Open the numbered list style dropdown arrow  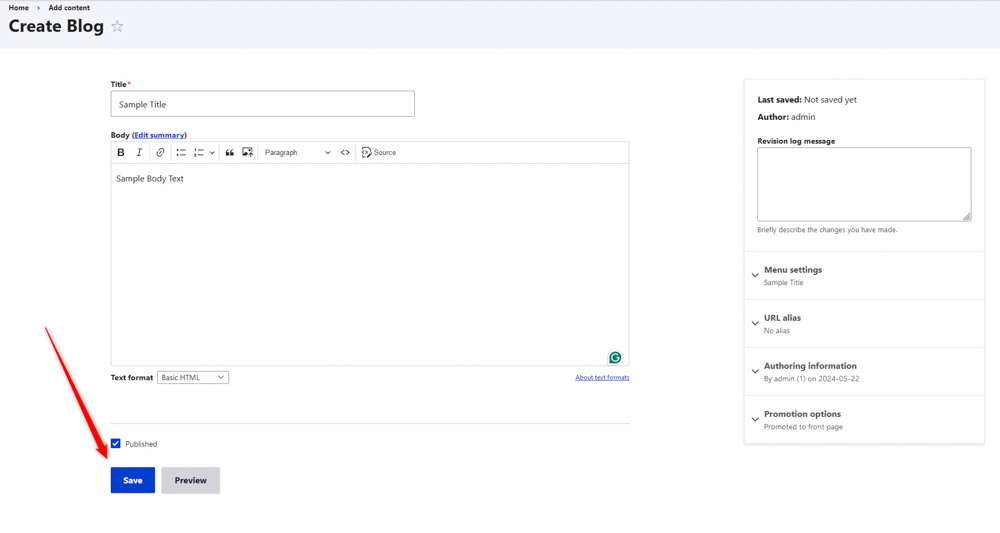pyautogui.click(x=212, y=152)
